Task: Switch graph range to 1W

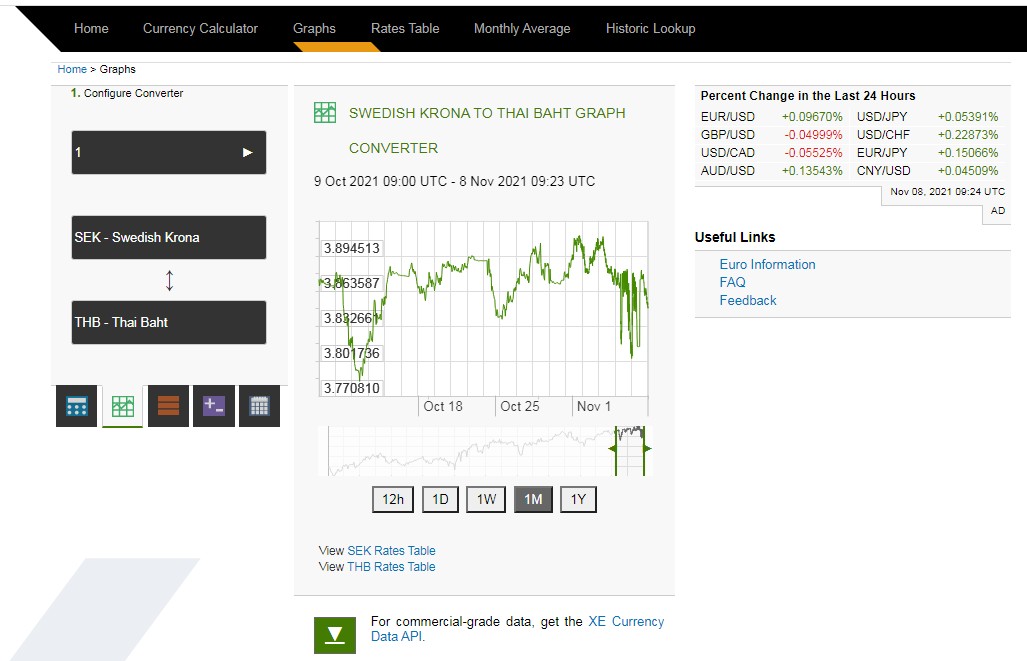Action: coord(486,499)
